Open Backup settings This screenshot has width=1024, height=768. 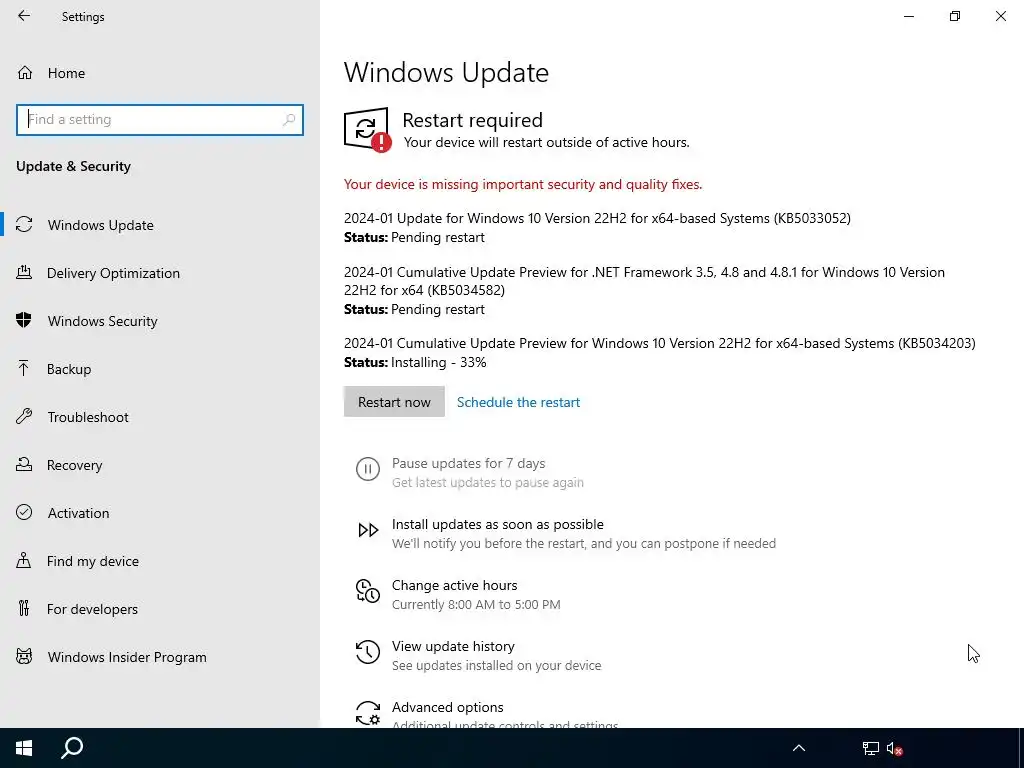[160, 369]
